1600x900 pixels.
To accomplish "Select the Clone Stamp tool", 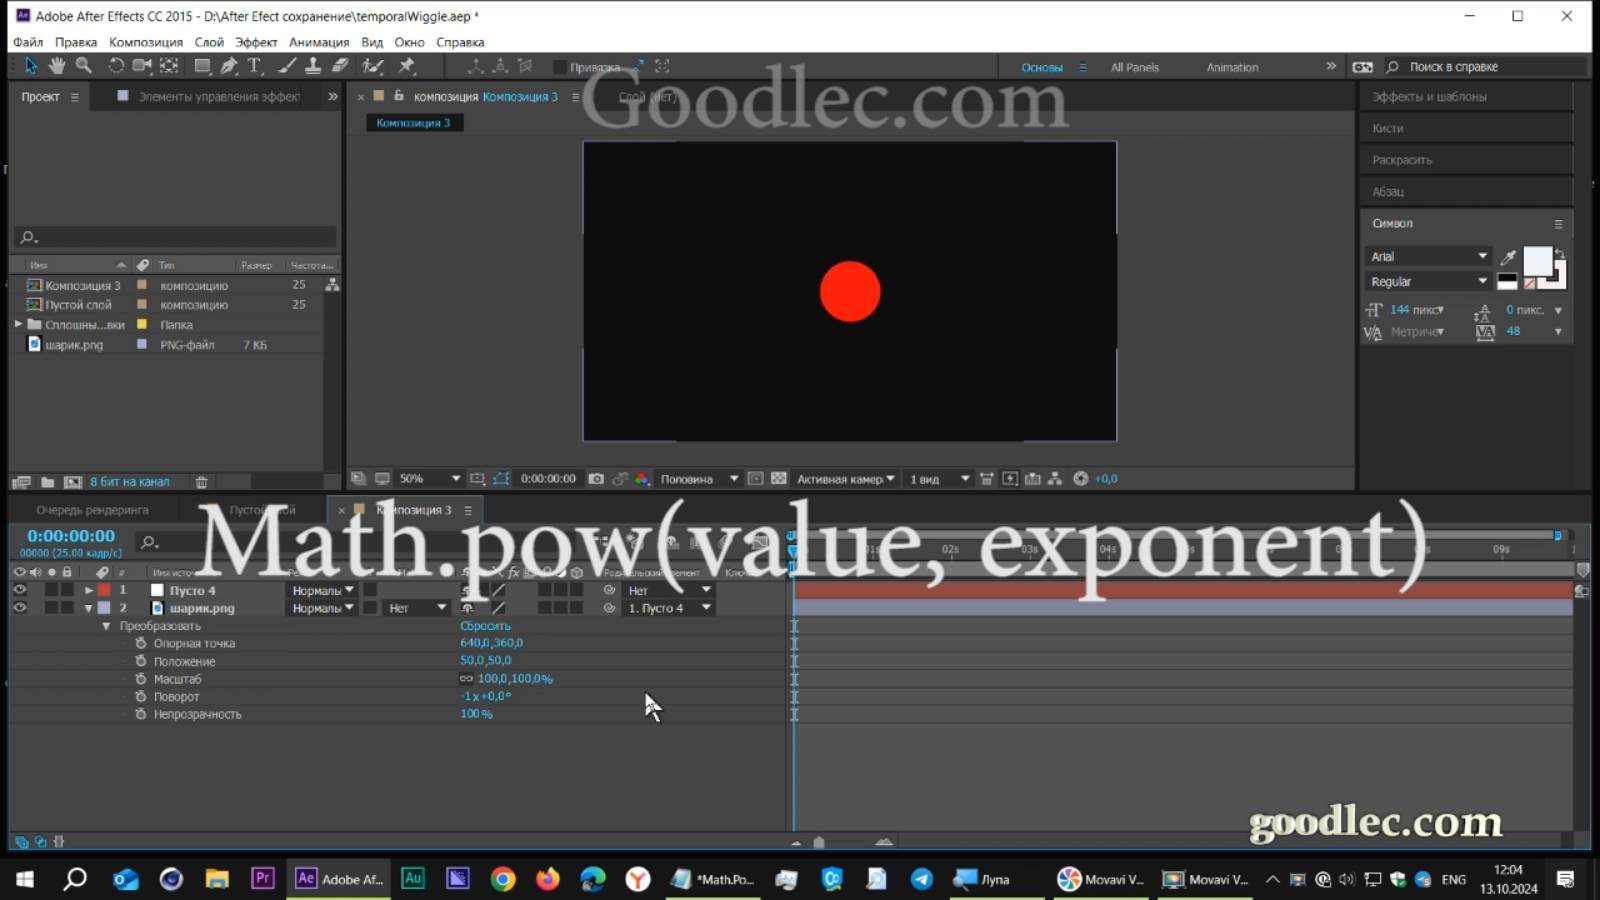I will click(313, 66).
